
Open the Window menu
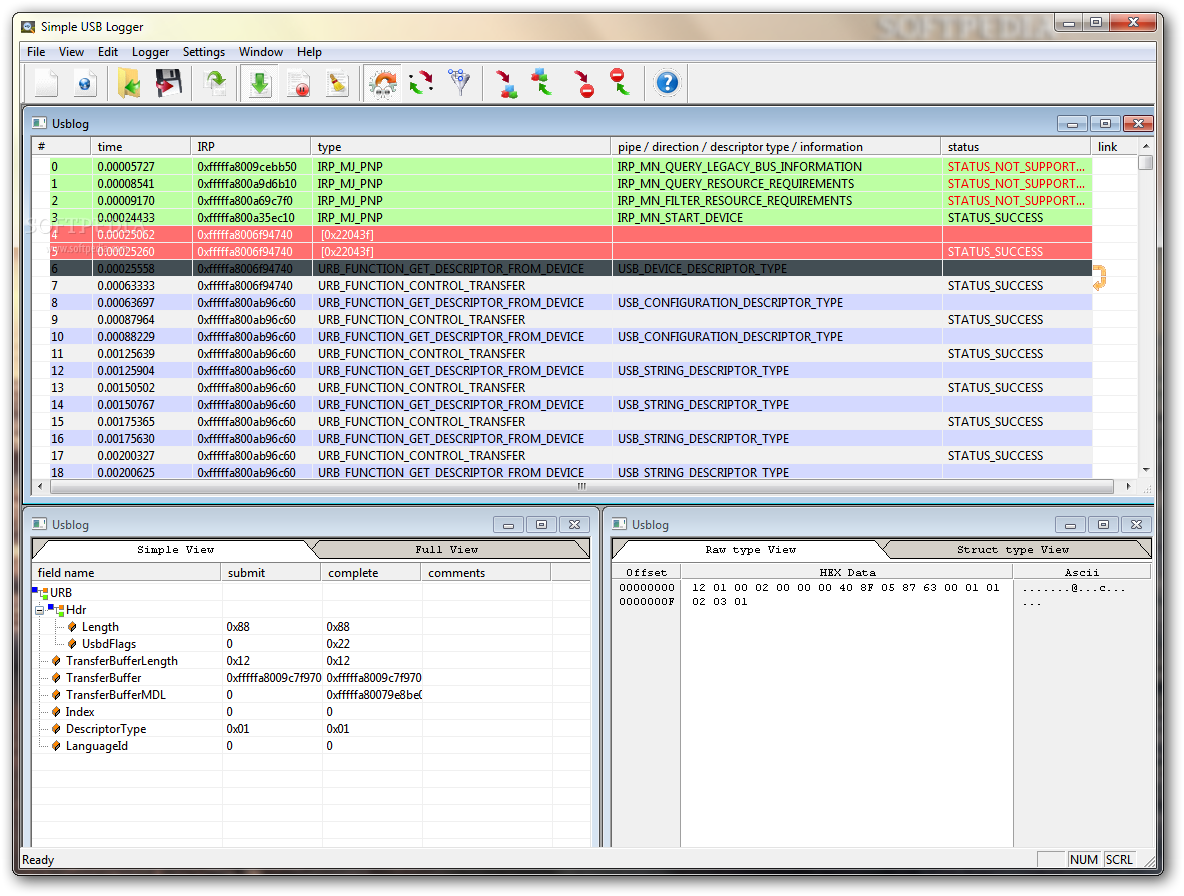[261, 51]
